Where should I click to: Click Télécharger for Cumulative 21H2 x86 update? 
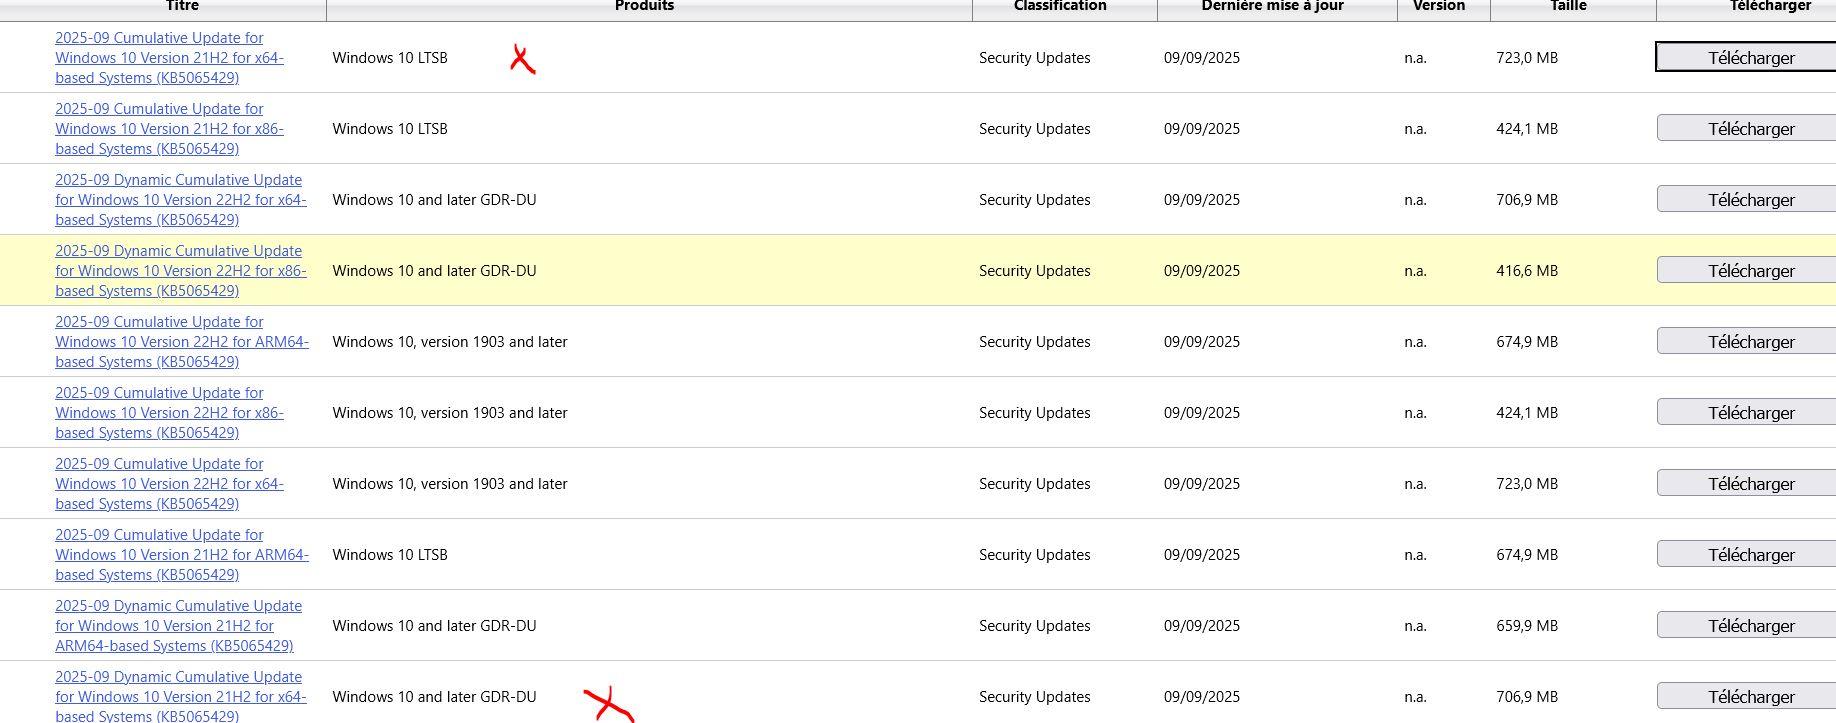1746,128
